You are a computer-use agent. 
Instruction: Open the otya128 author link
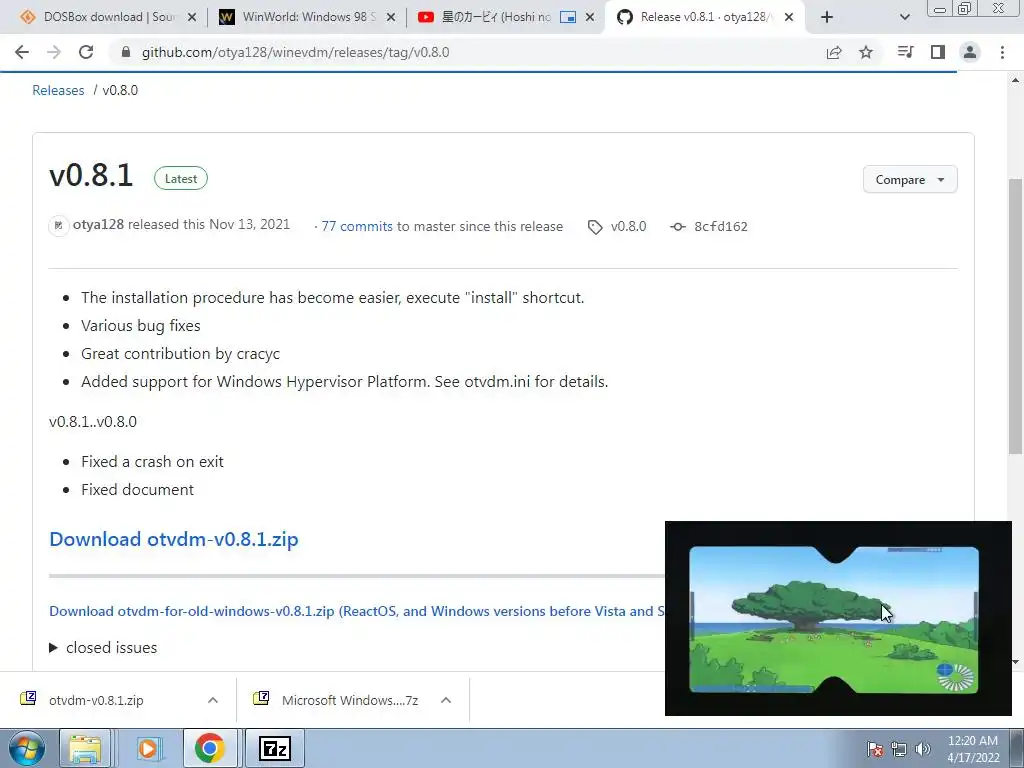tap(98, 224)
